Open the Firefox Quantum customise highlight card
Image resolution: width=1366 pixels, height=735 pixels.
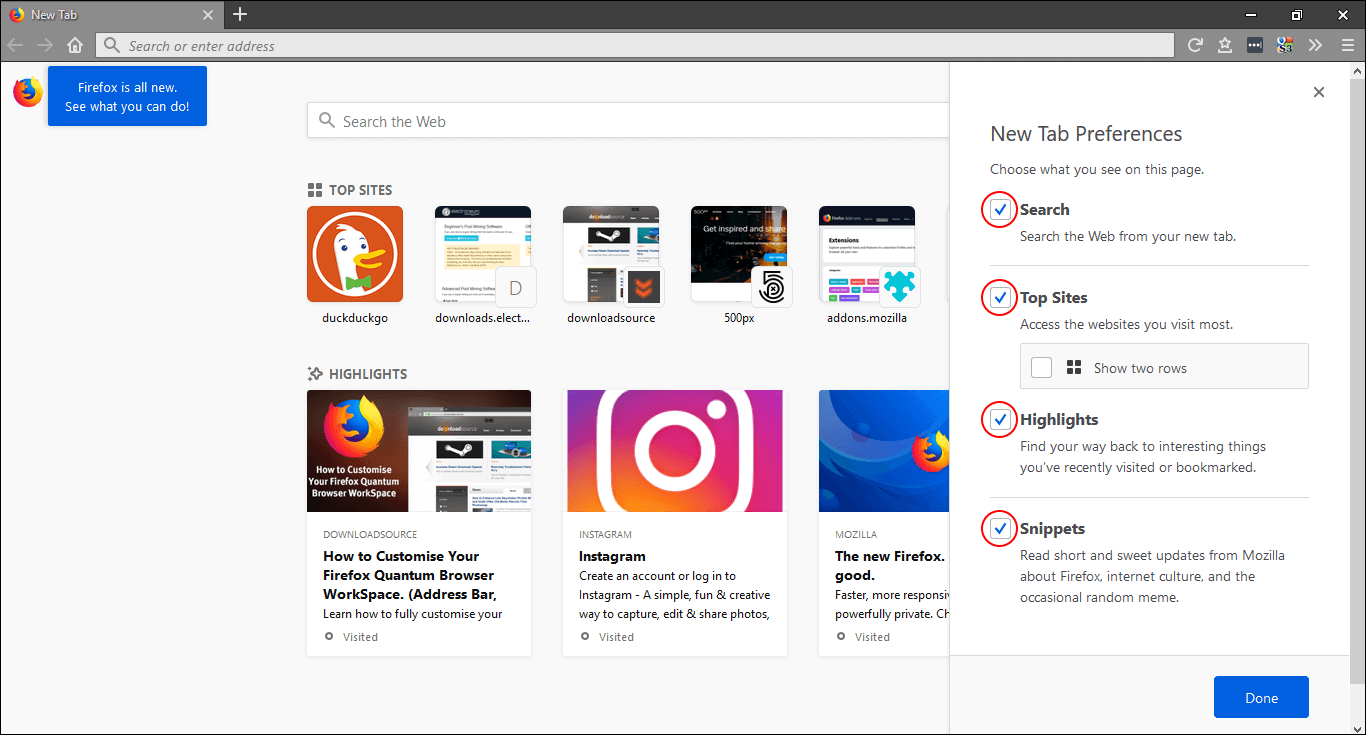pyautogui.click(x=419, y=523)
